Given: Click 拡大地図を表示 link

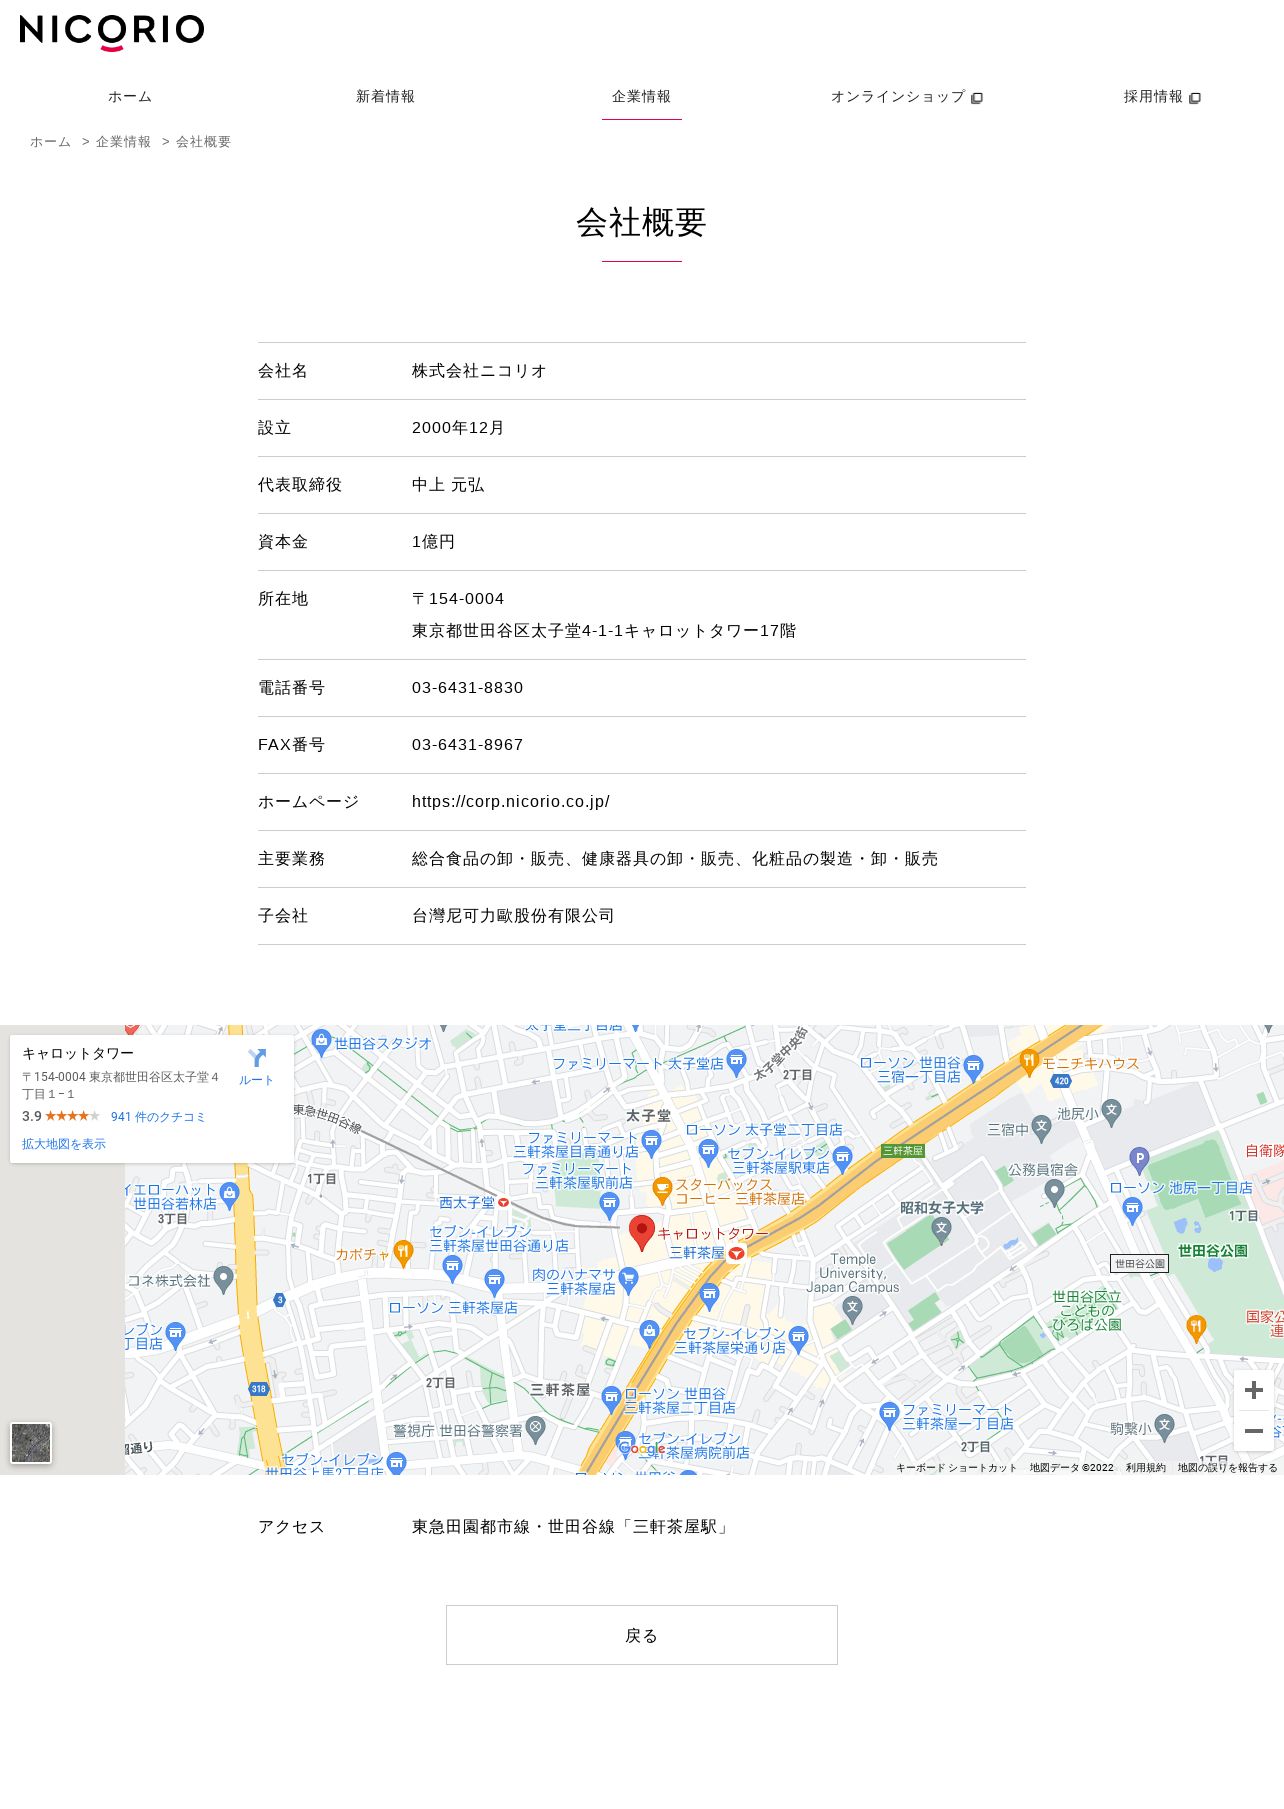Looking at the screenshot, I should click(64, 1144).
